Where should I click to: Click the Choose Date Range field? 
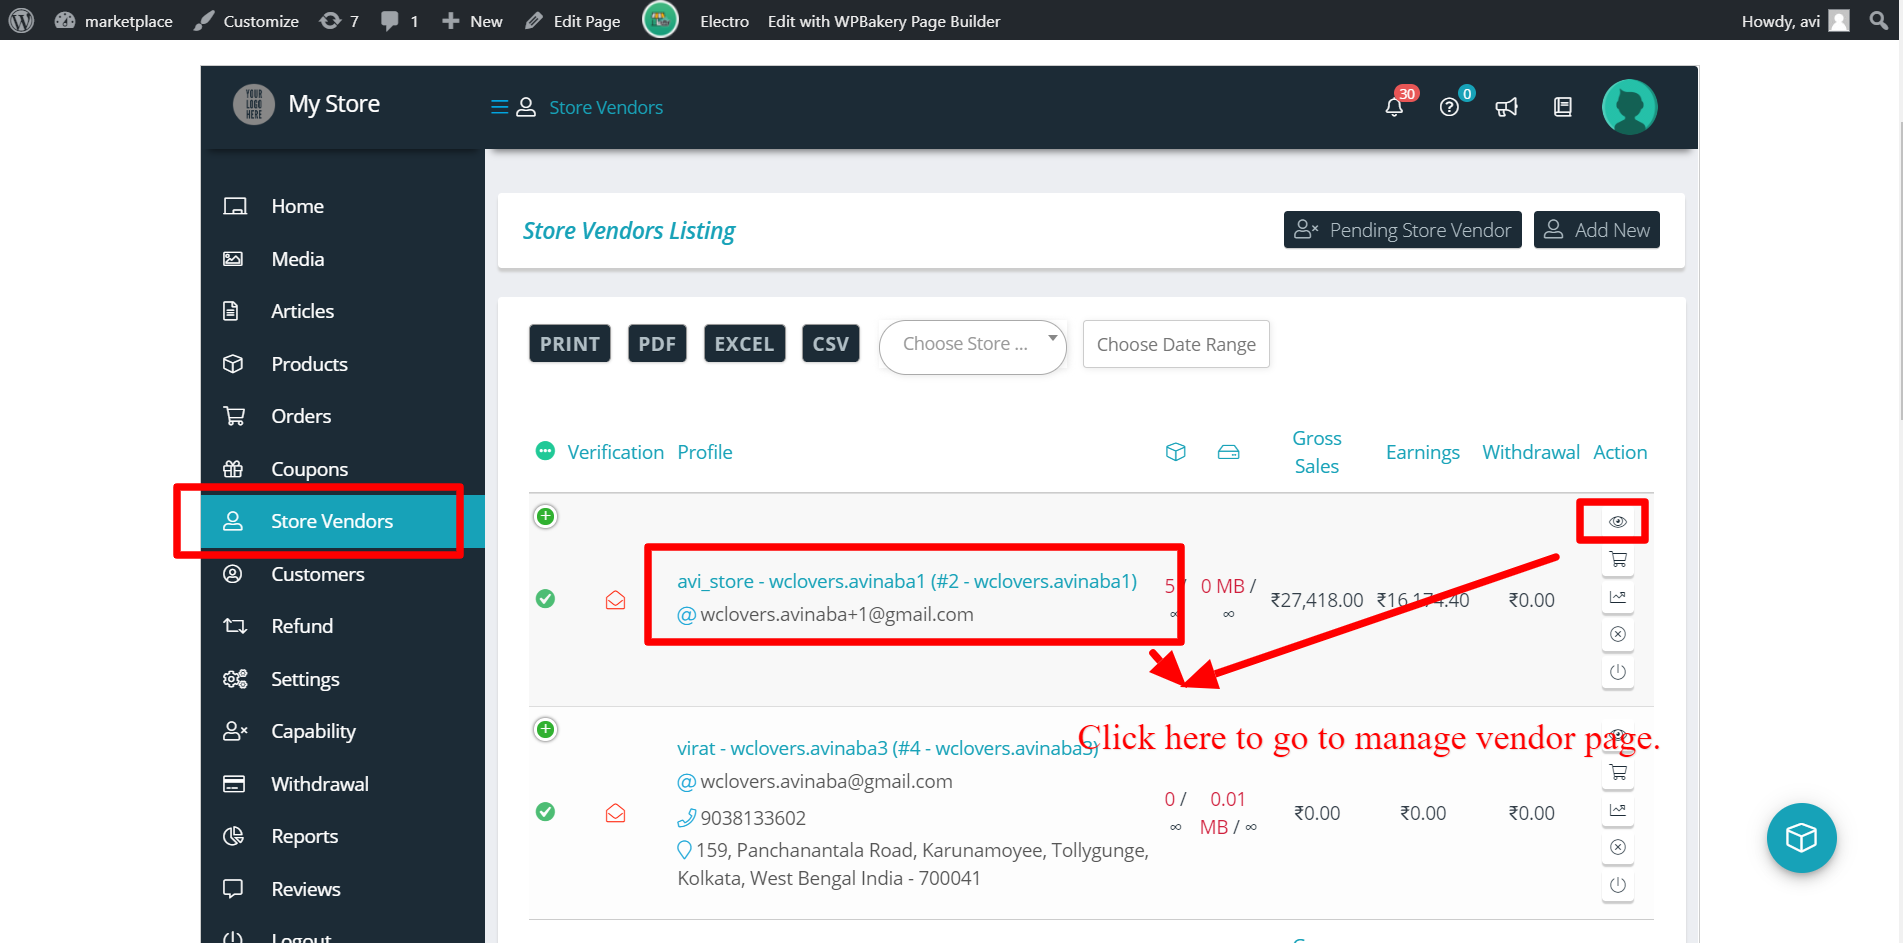(x=1175, y=345)
